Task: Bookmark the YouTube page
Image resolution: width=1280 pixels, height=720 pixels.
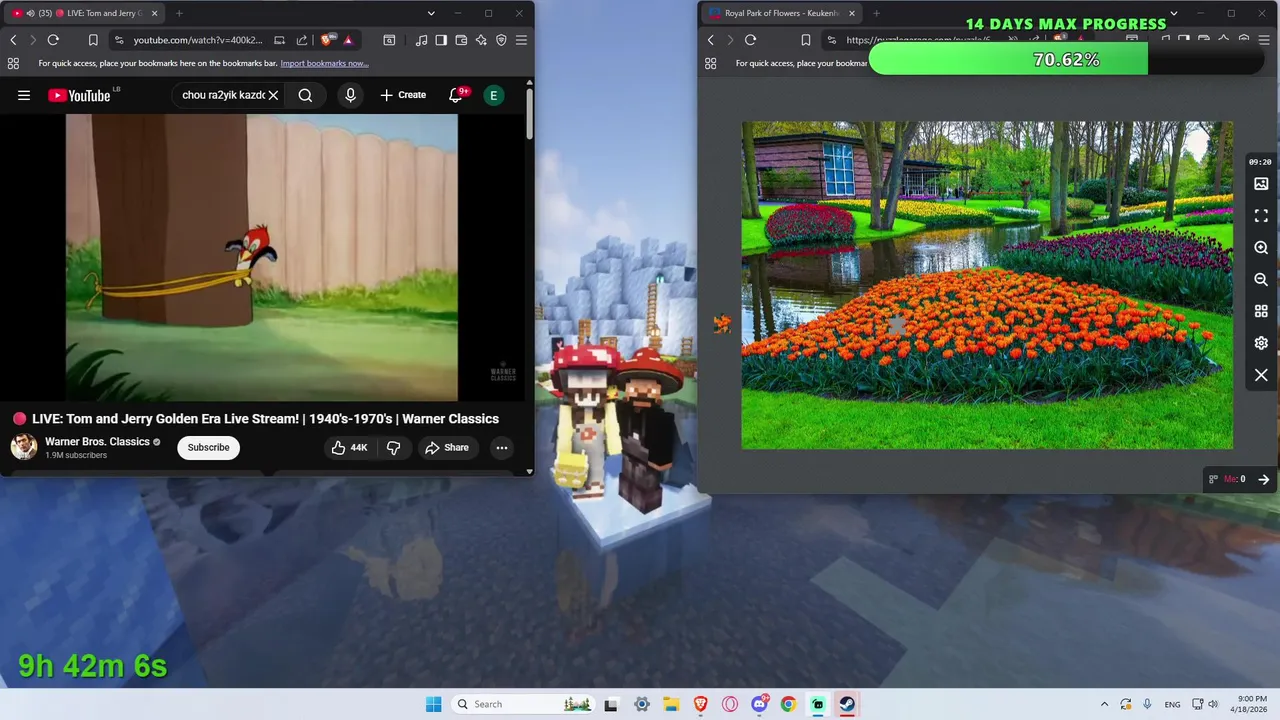Action: click(x=93, y=40)
